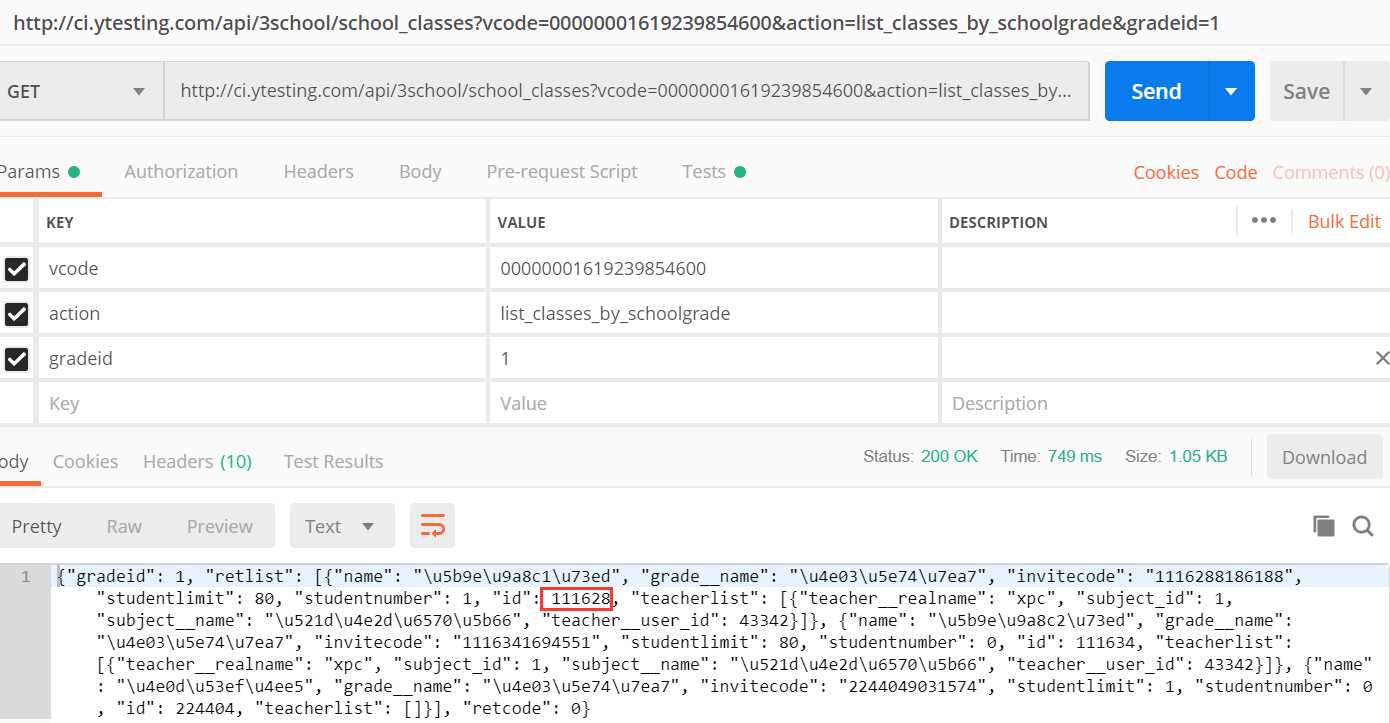Open the Authorization tab
Viewport: 1390px width, 723px height.
181,171
